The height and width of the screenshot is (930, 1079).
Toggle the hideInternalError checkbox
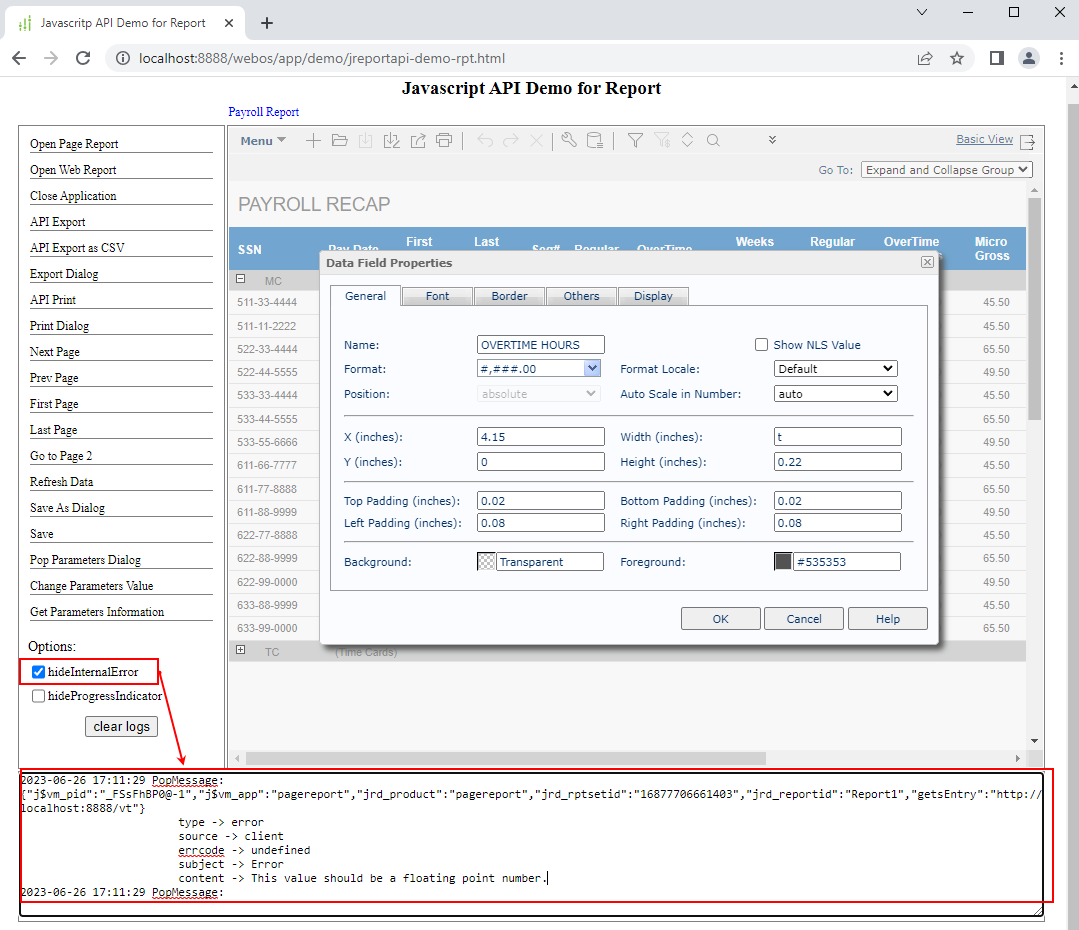(39, 672)
